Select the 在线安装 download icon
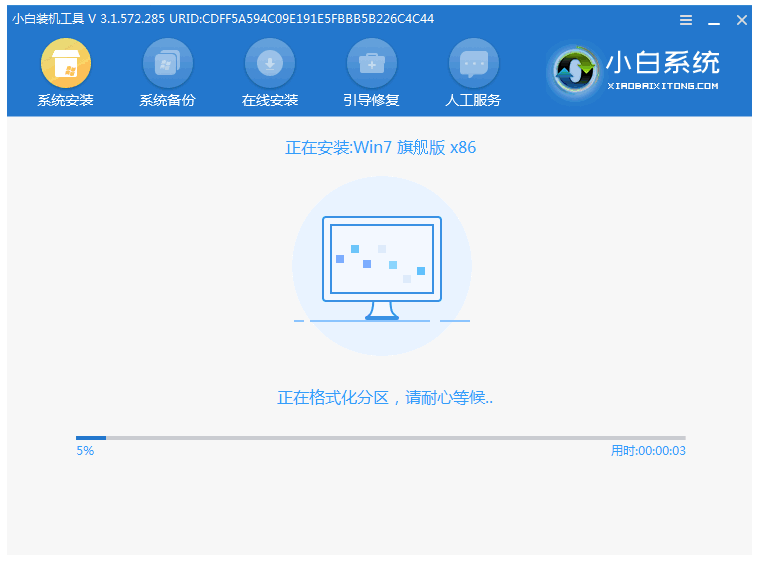This screenshot has height=561, width=760. tap(269, 63)
